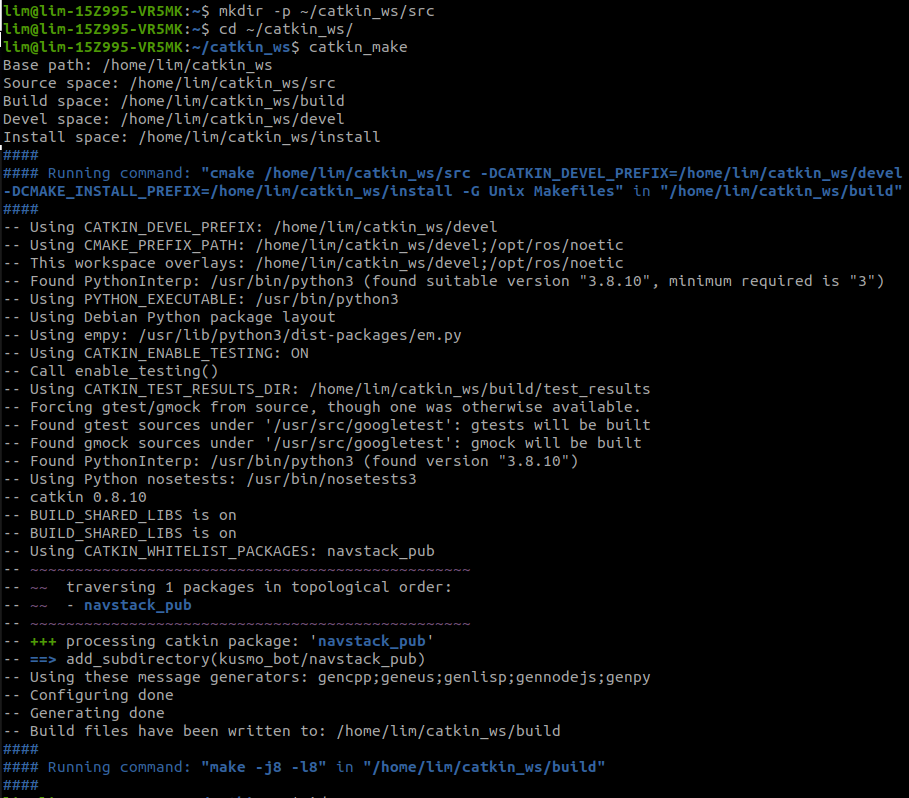This screenshot has height=798, width=909.
Task: Click 'processing catkin package' line
Action: click(219, 640)
